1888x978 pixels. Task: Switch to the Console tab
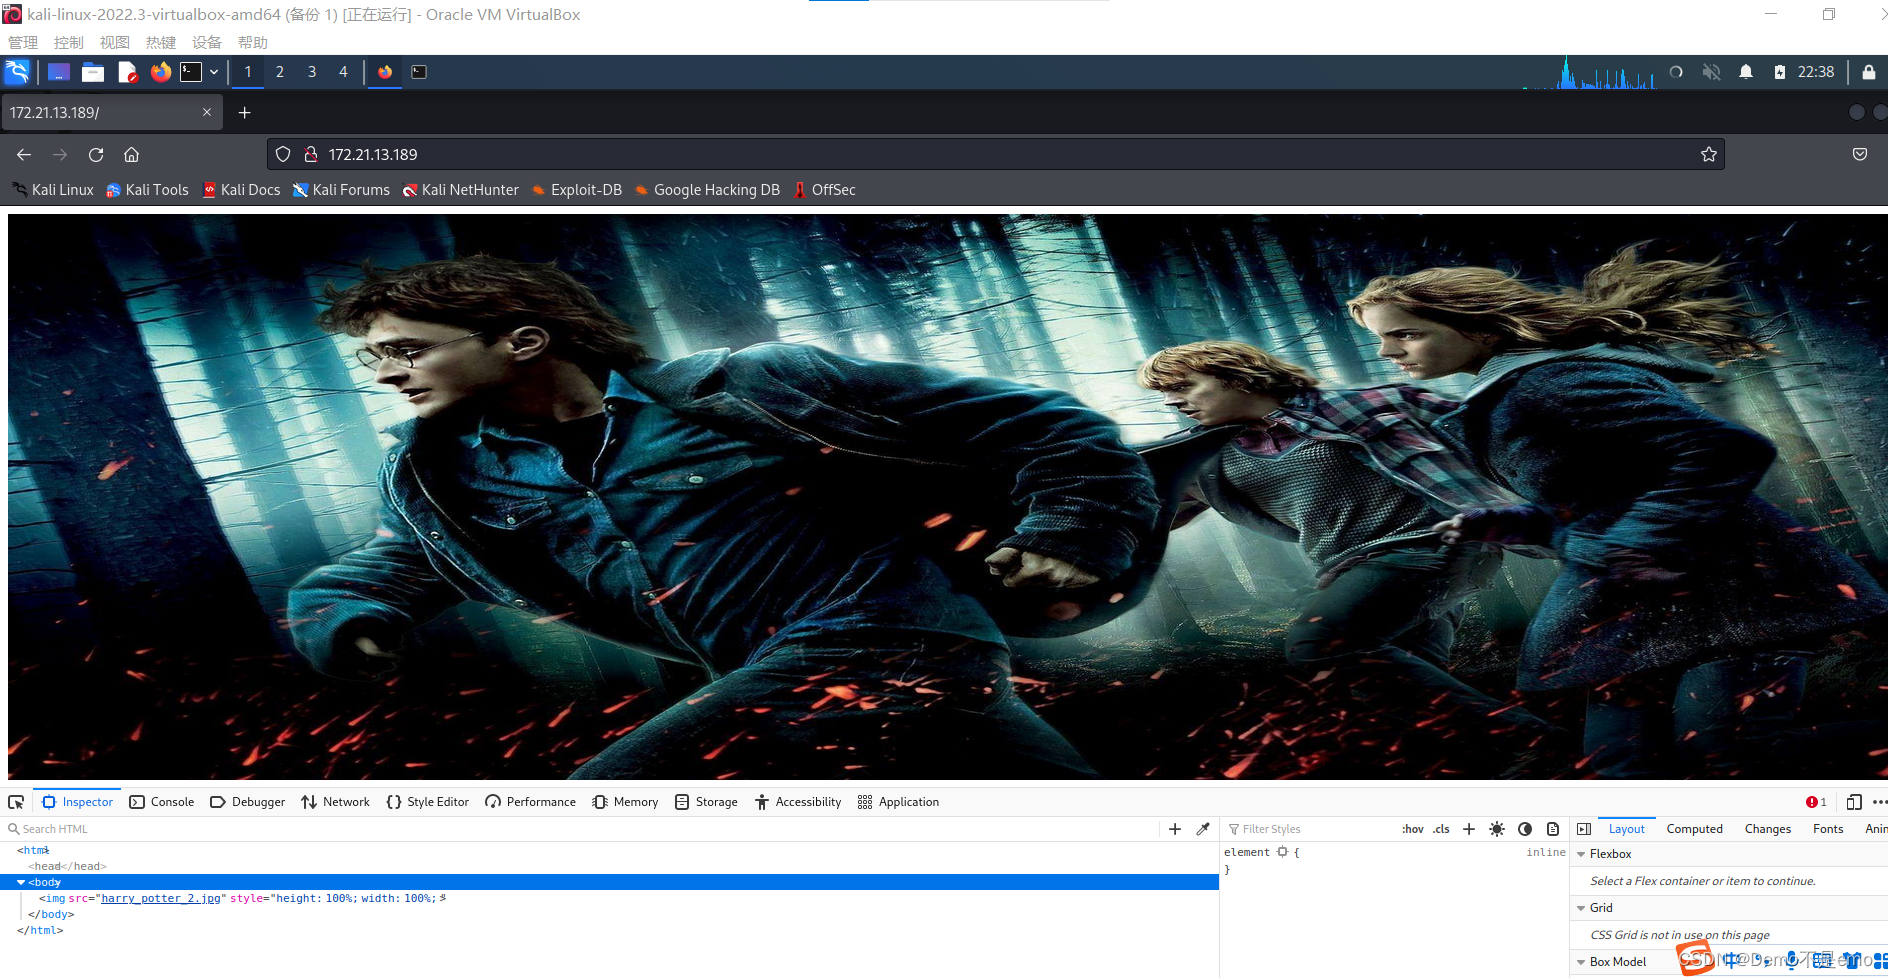tap(162, 802)
